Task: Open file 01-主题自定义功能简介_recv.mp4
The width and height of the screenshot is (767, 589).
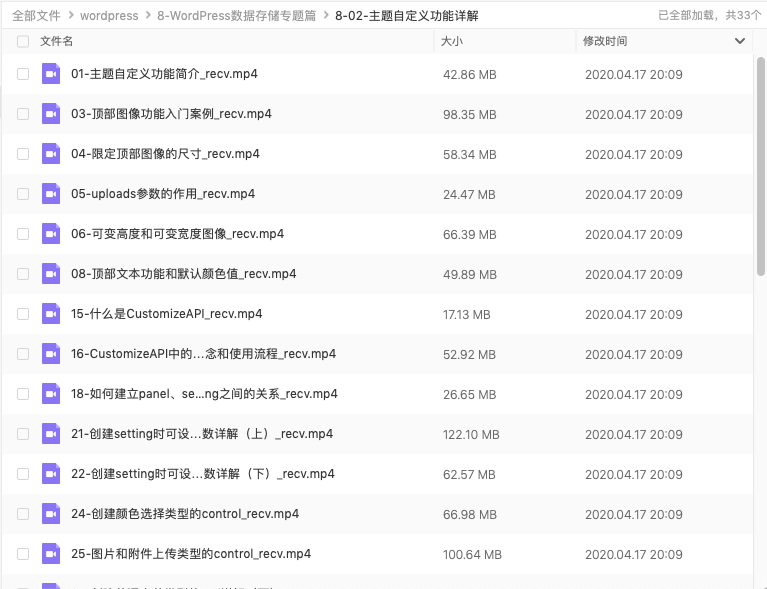Action: (x=164, y=74)
